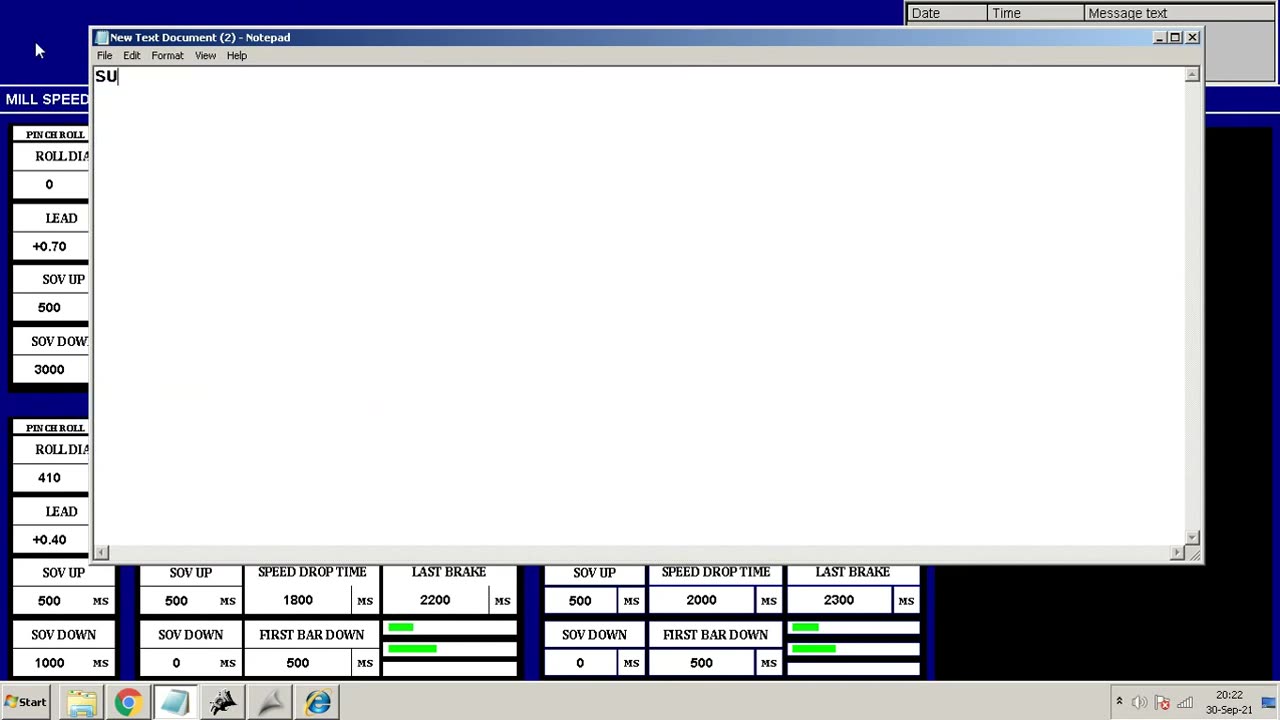
Task: Open the Format menu in Notepad
Action: (167, 56)
